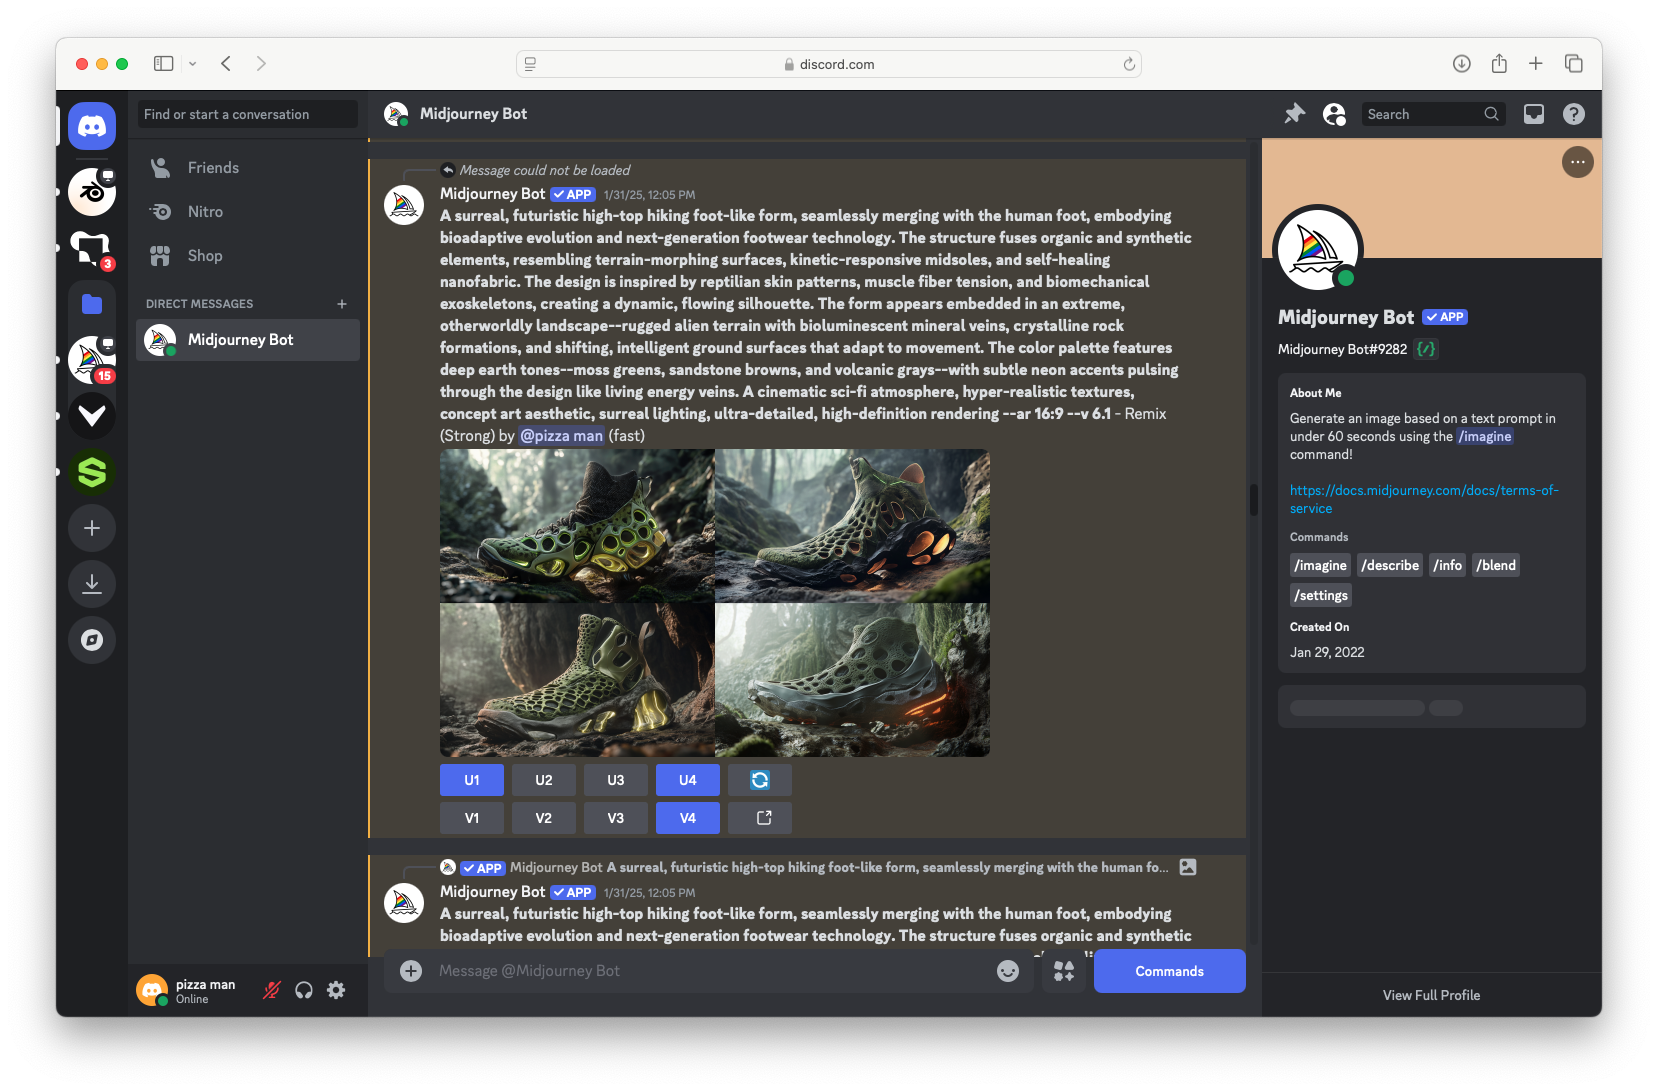This screenshot has width=1658, height=1091.
Task: Add a server with the plus icon
Action: 92,528
